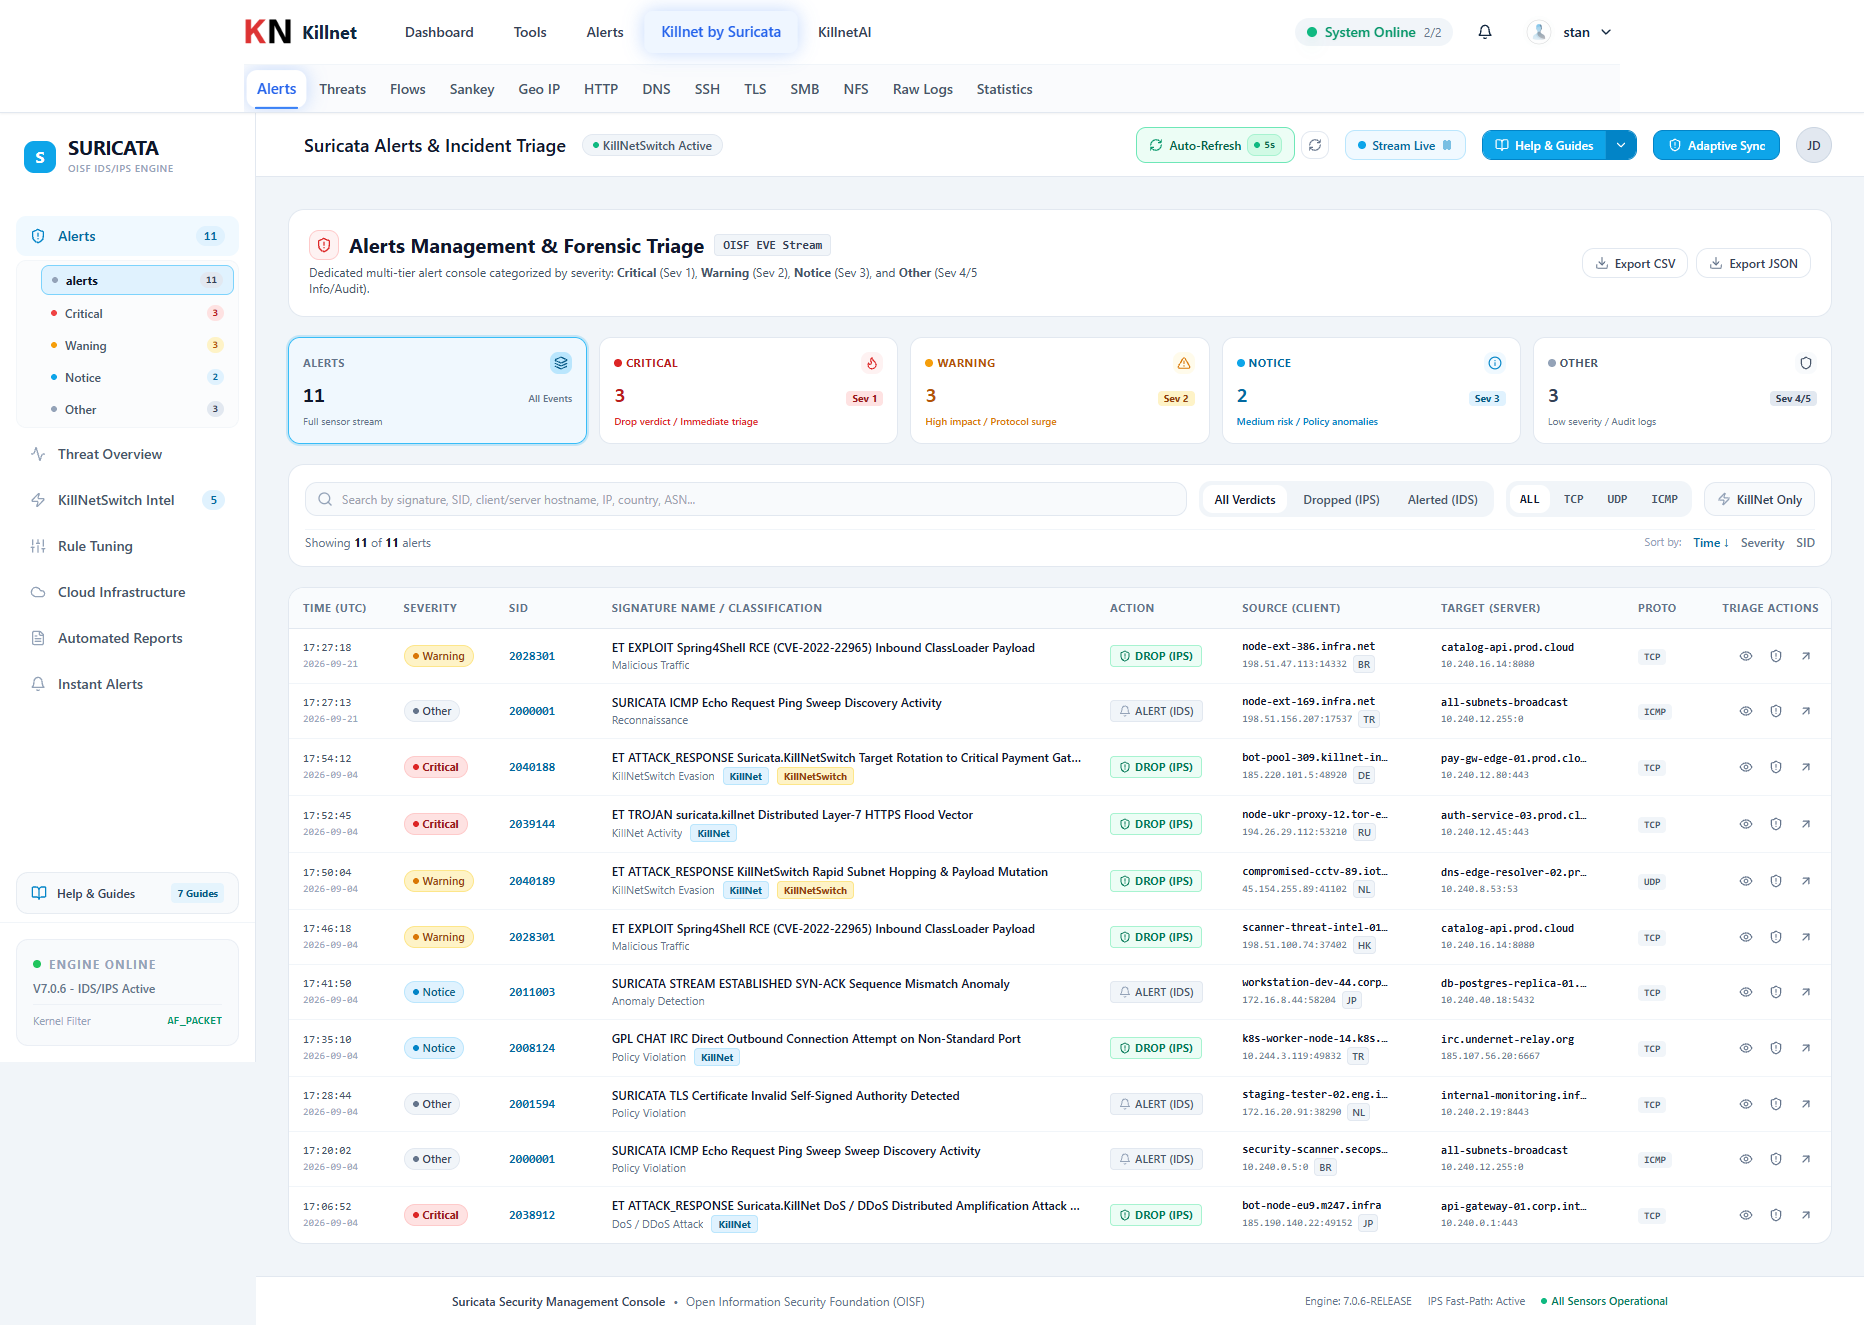Click the warning triangle icon in Warning card
Viewport: 1864px width, 1325px height.
click(1184, 363)
